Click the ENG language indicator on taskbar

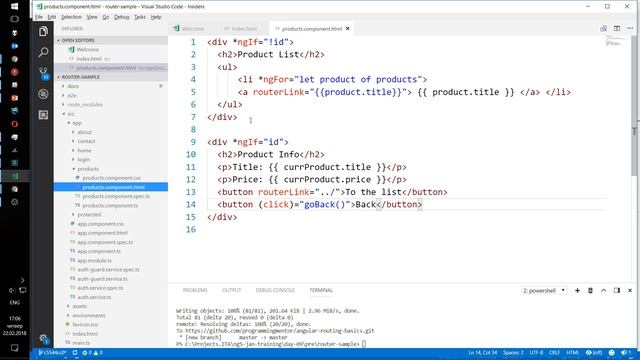tap(14, 302)
